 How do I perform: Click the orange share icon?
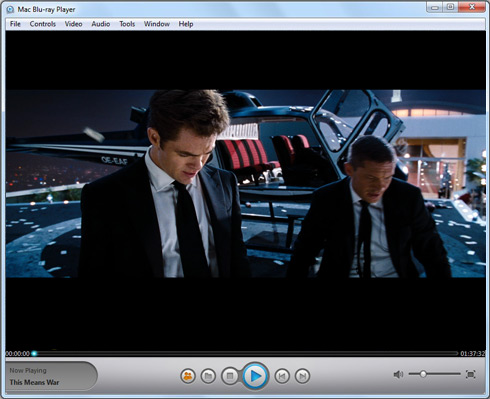tap(188, 376)
